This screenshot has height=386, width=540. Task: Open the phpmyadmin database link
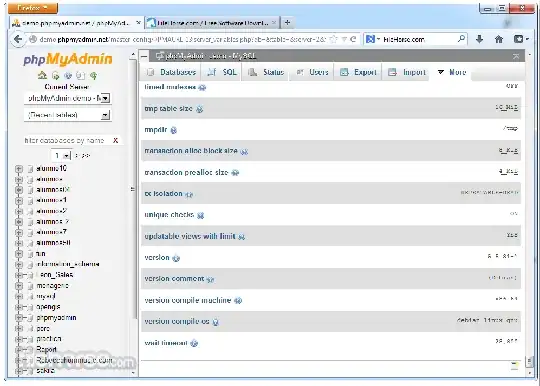(56, 318)
